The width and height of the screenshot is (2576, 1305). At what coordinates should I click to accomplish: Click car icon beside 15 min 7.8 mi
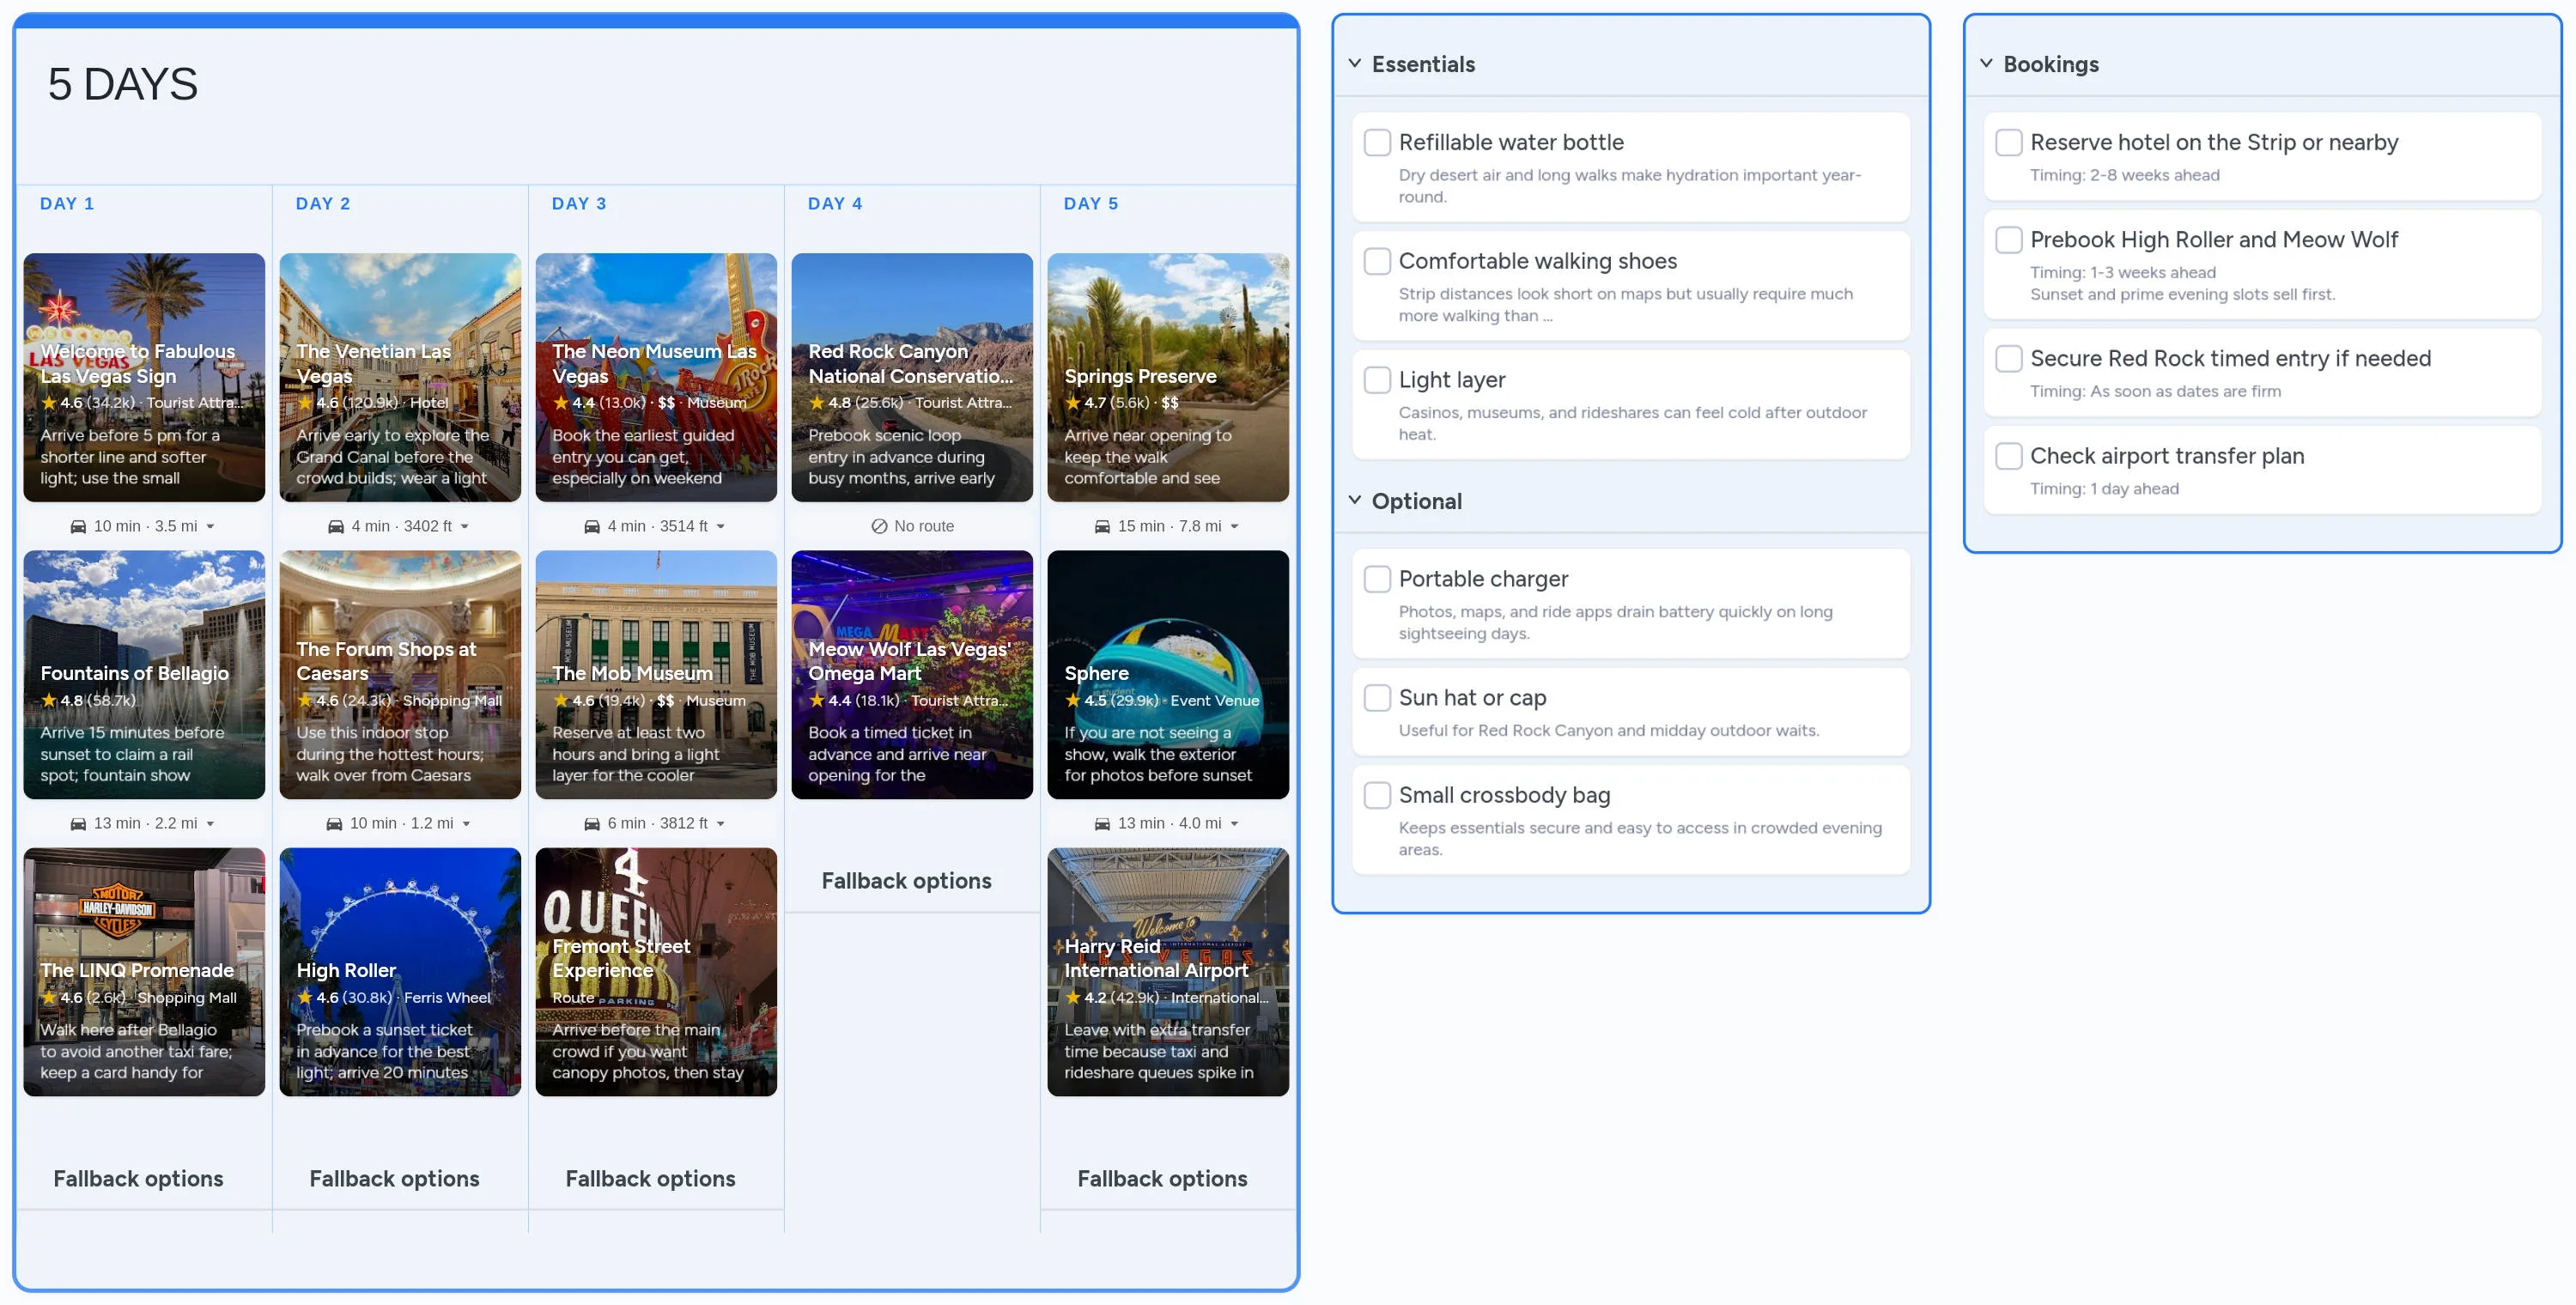[1102, 526]
